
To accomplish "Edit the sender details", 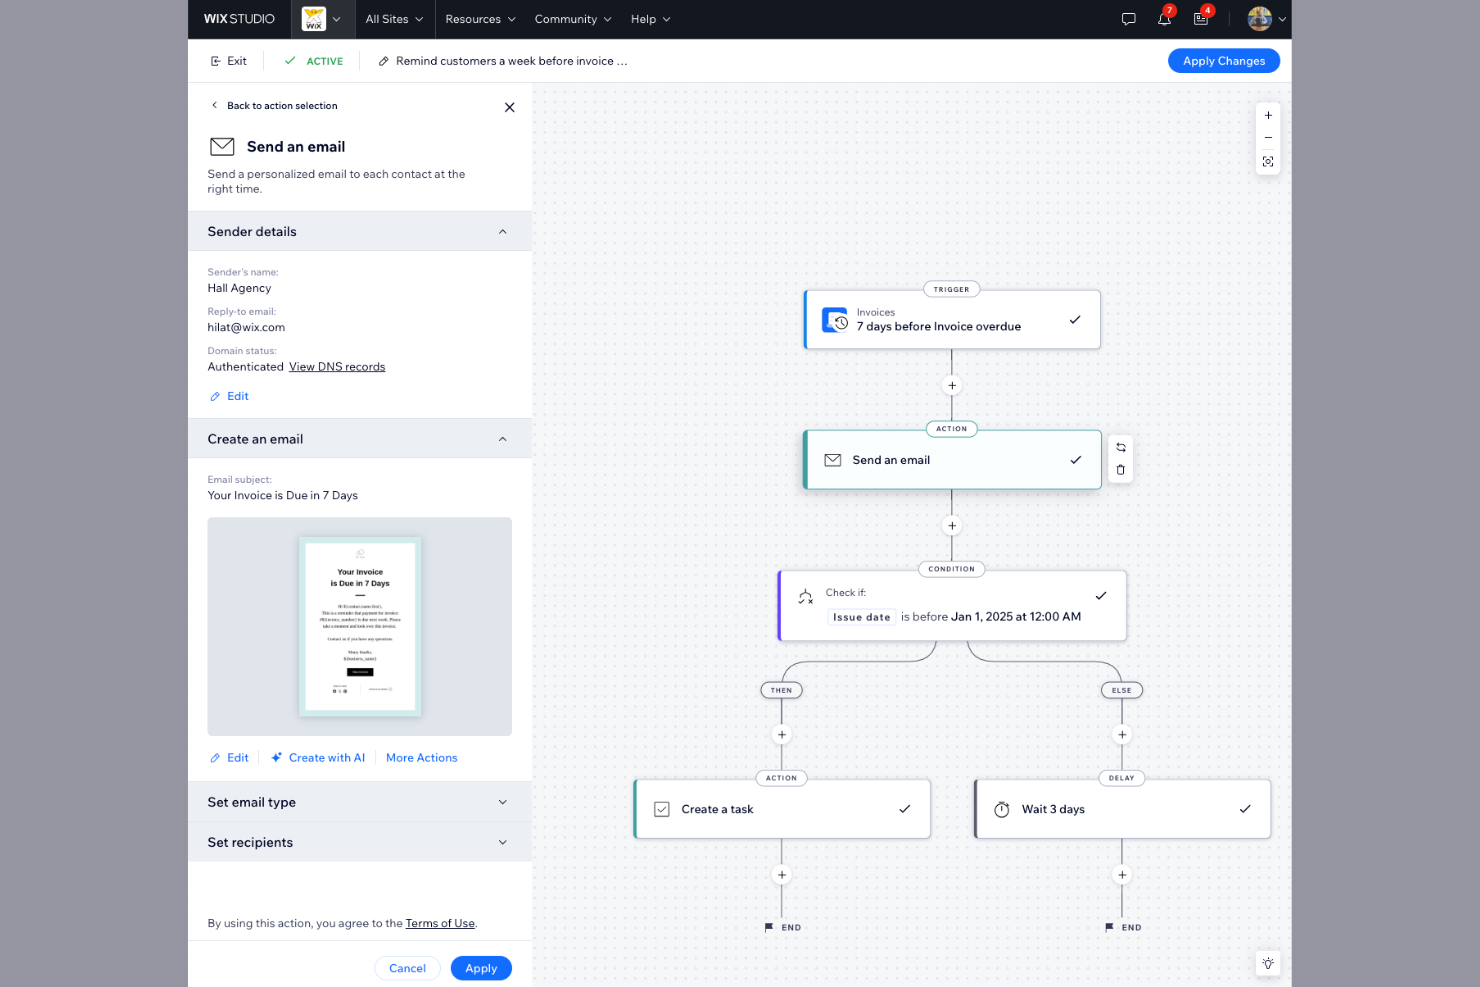I will click(229, 396).
